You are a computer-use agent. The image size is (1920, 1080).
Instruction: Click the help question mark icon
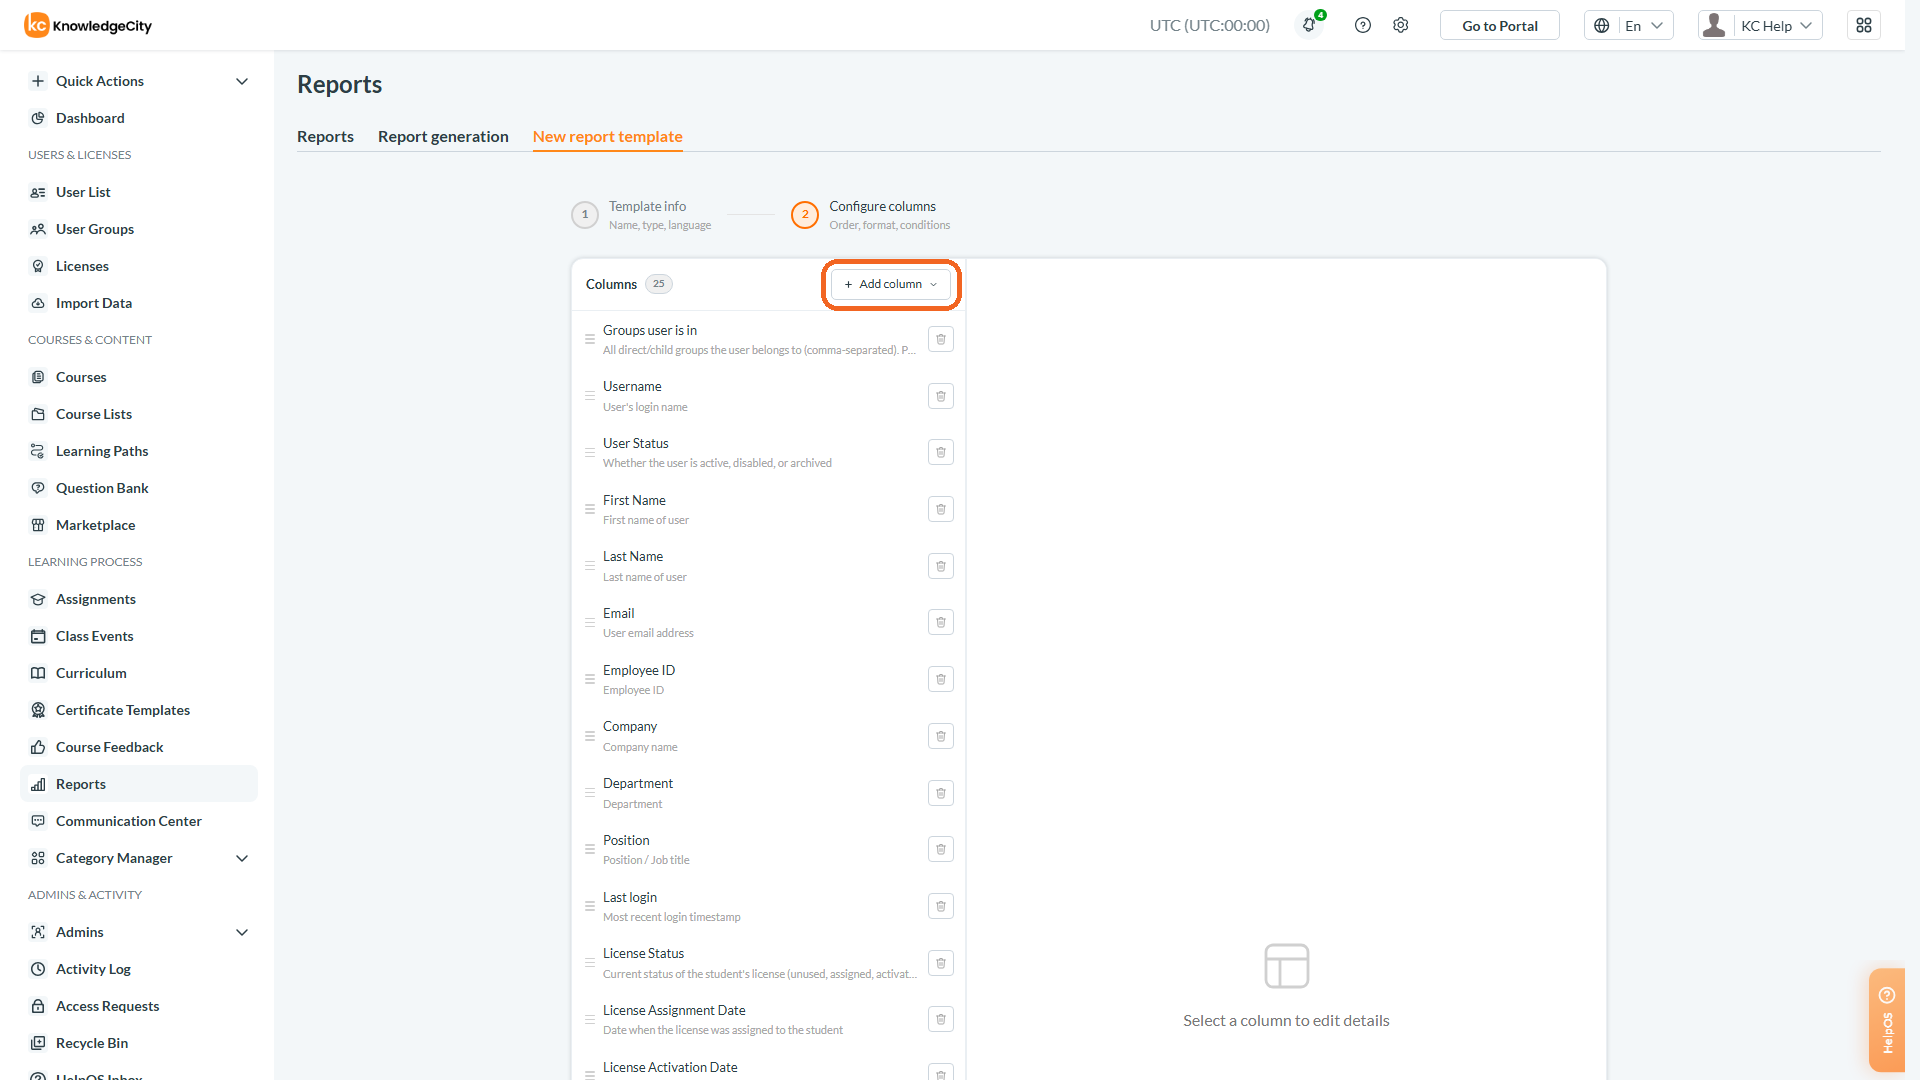click(x=1362, y=25)
